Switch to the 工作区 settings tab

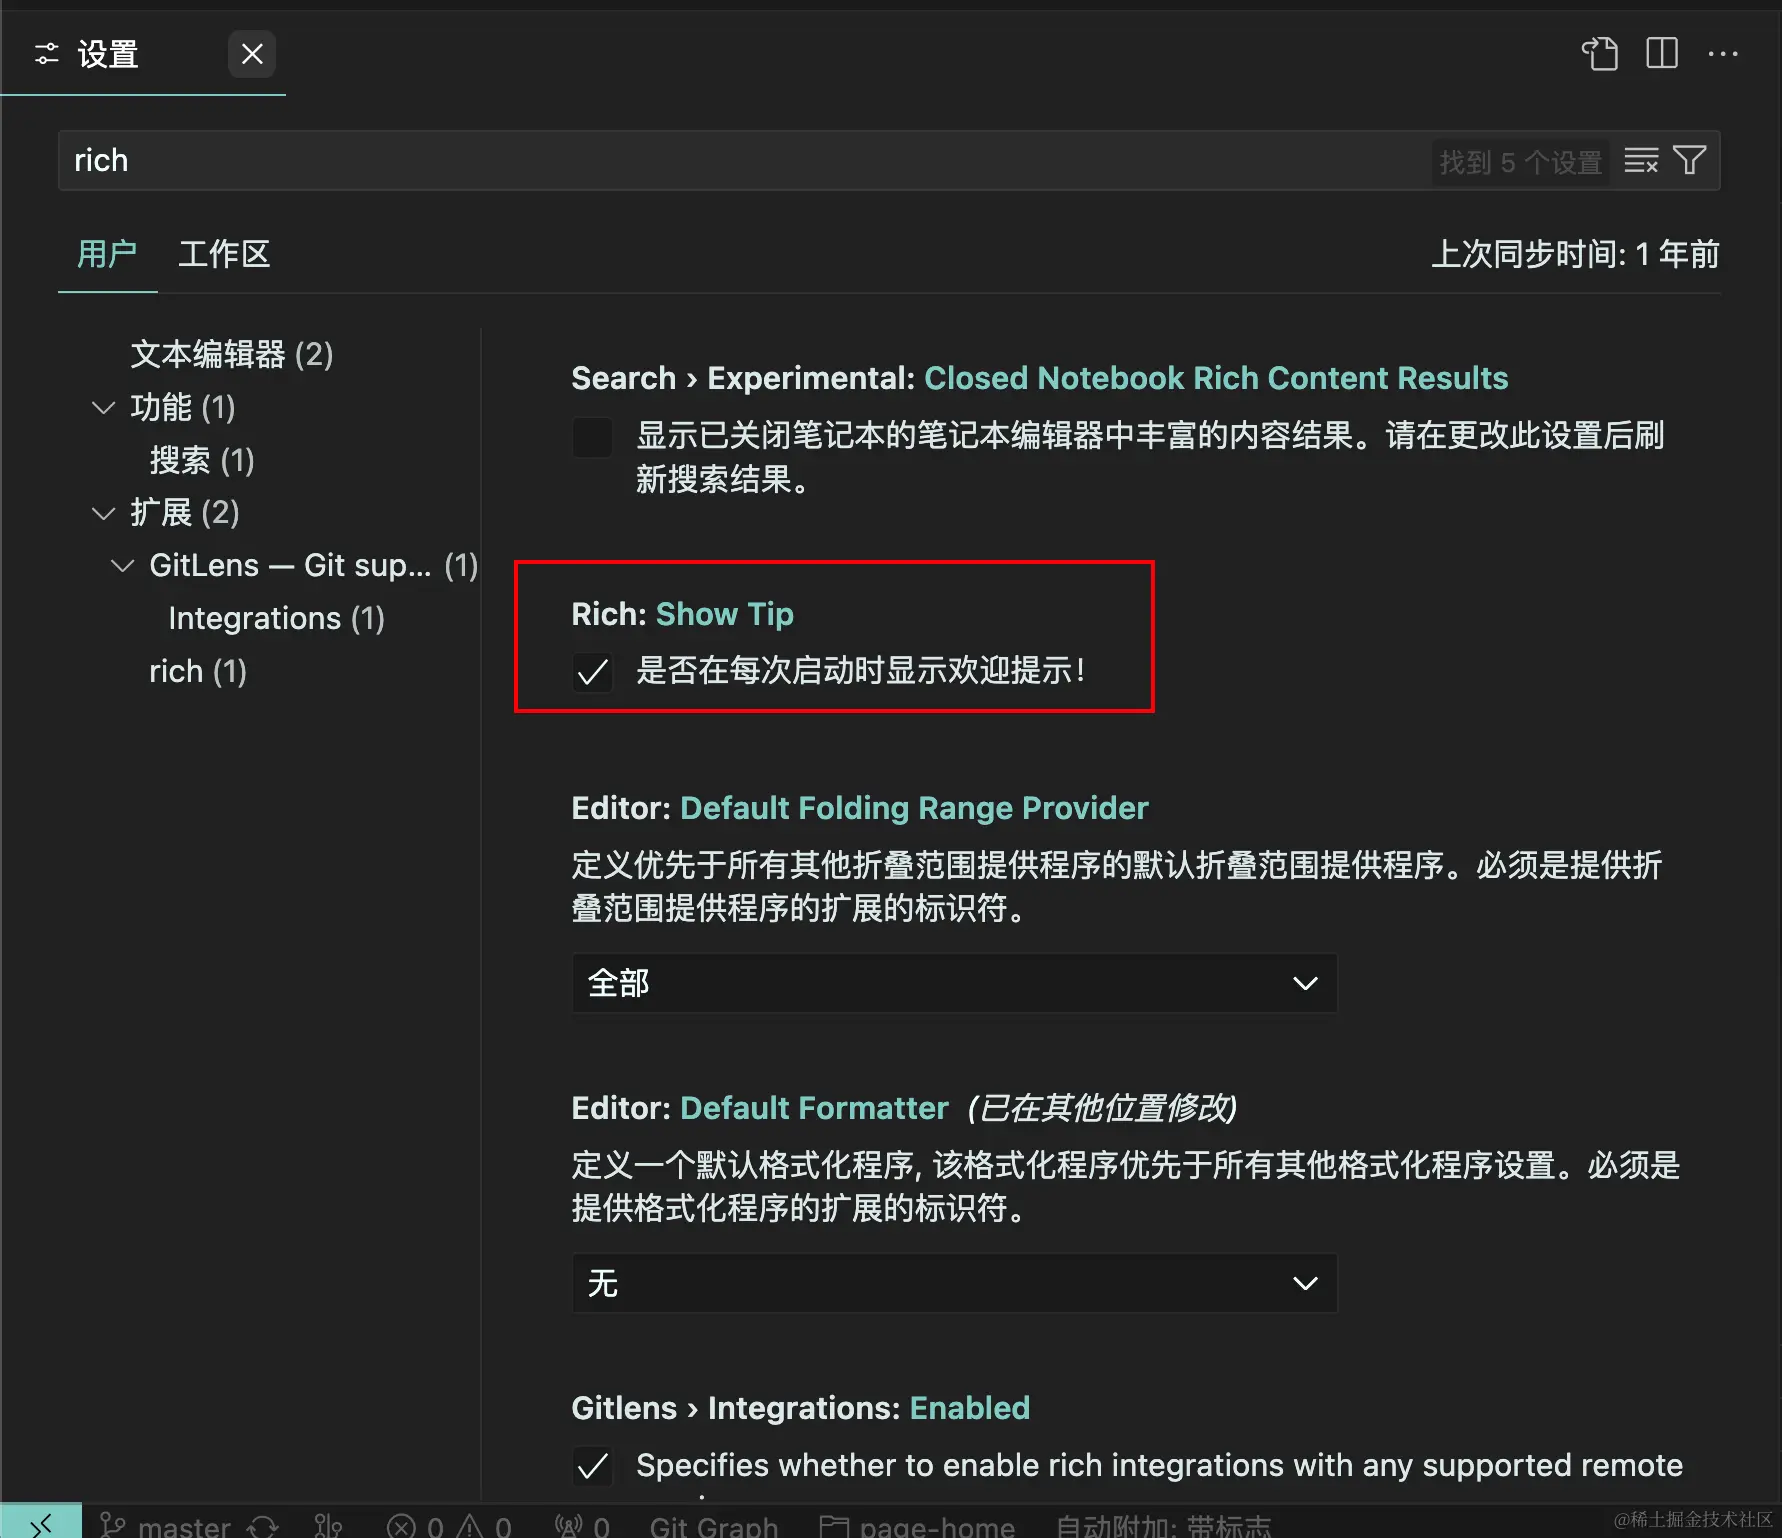[x=224, y=254]
